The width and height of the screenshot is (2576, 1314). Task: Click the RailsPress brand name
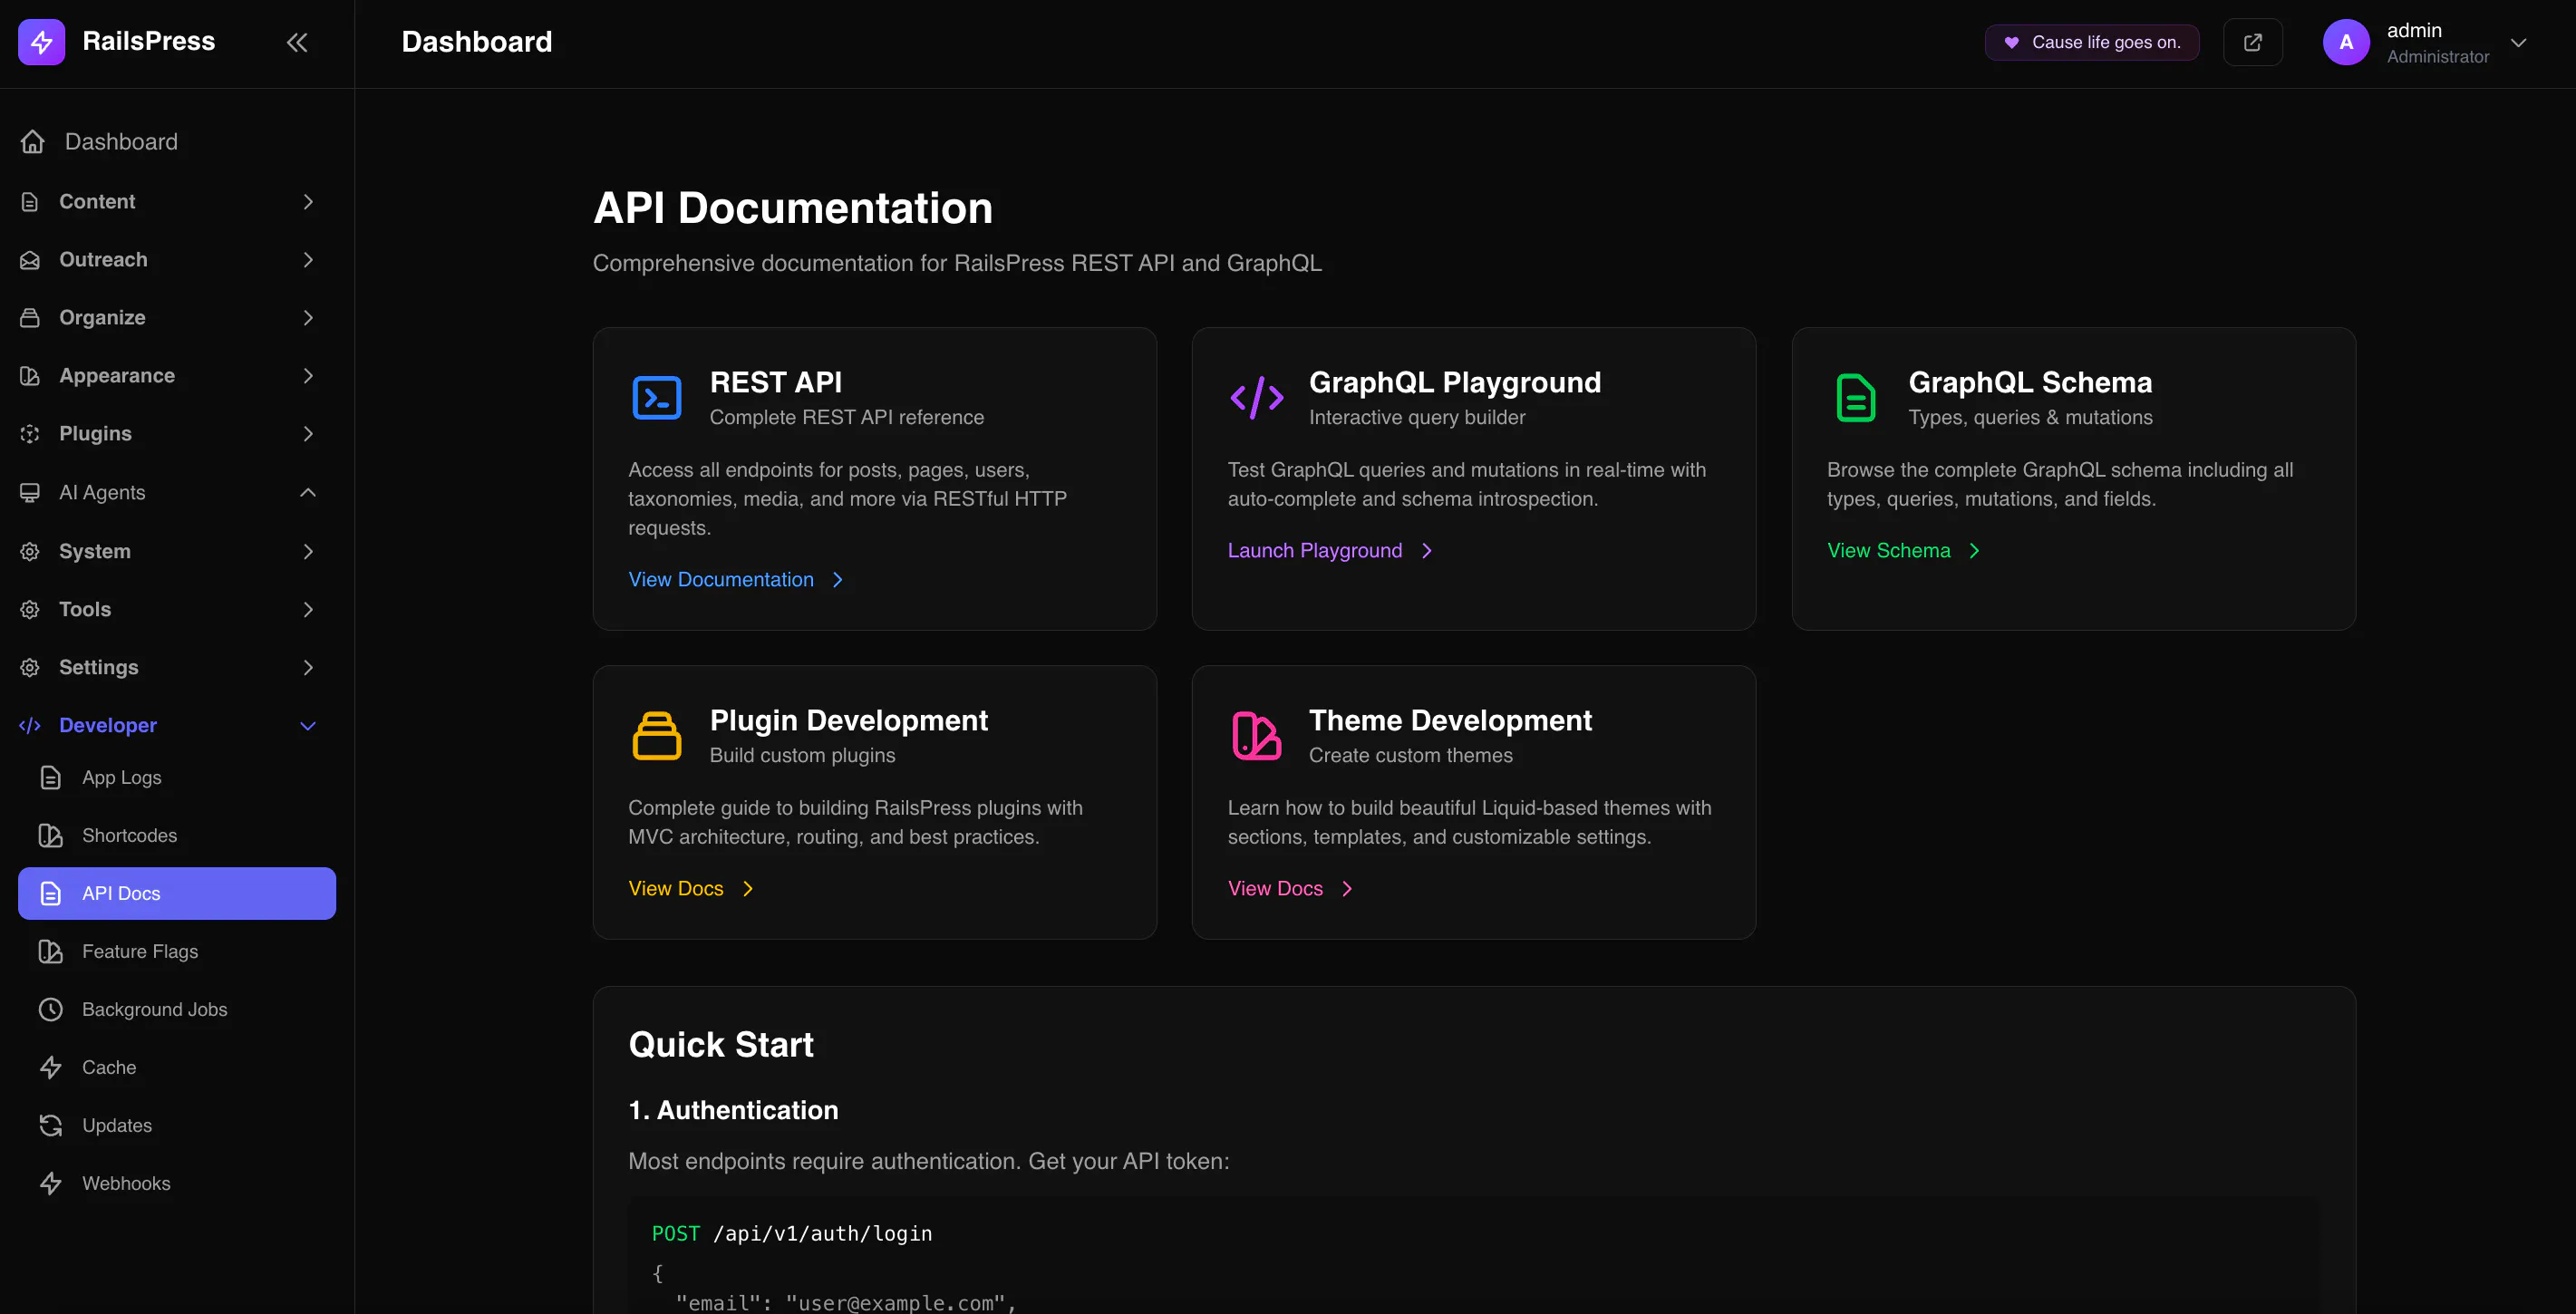coord(149,42)
